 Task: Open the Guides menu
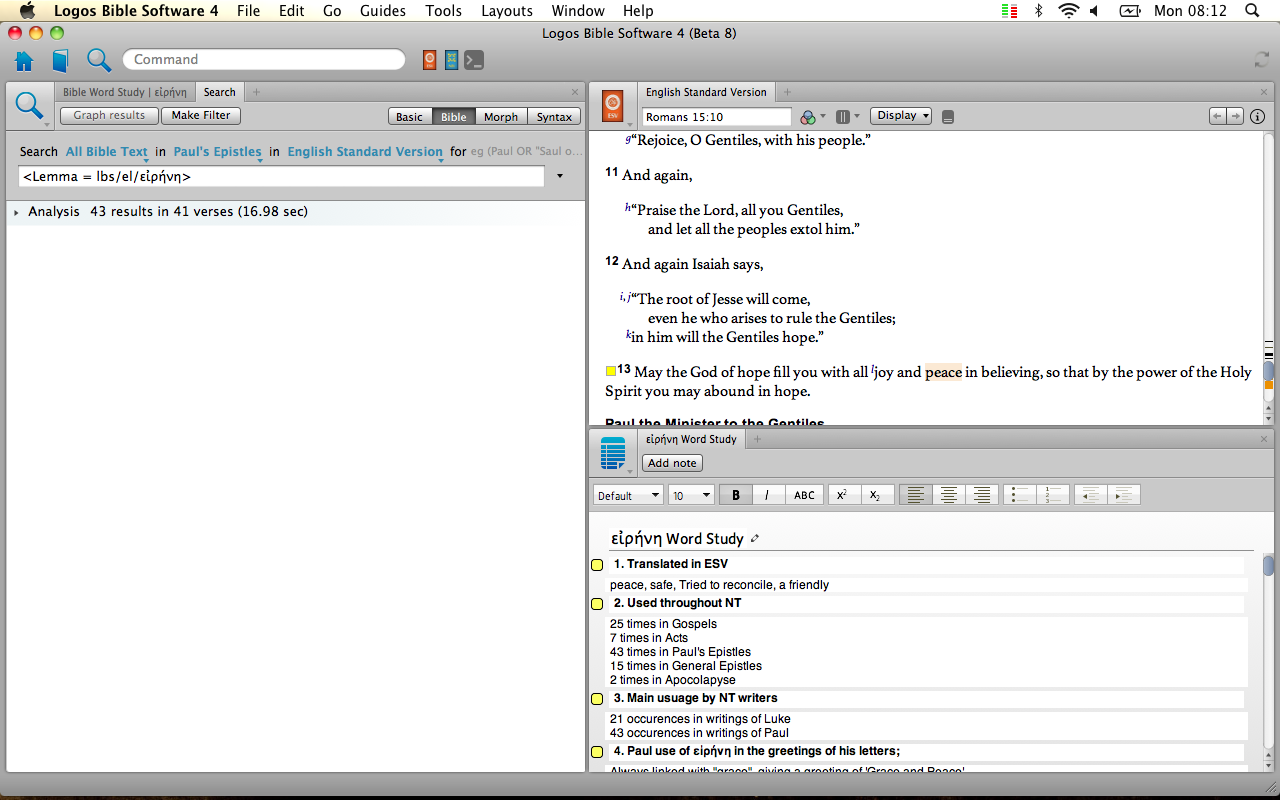pos(382,11)
